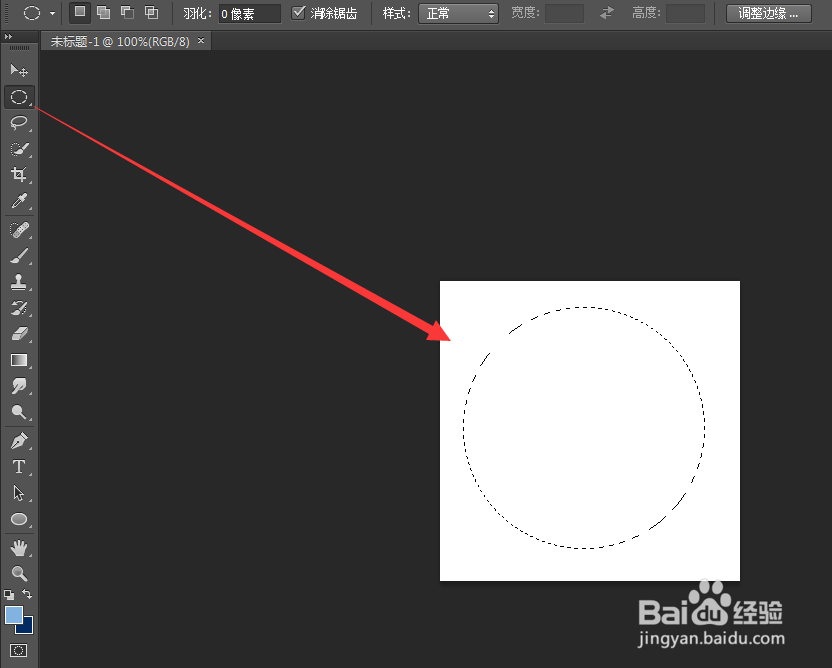Select the Gradient tool
This screenshot has width=832, height=668.
(x=19, y=360)
